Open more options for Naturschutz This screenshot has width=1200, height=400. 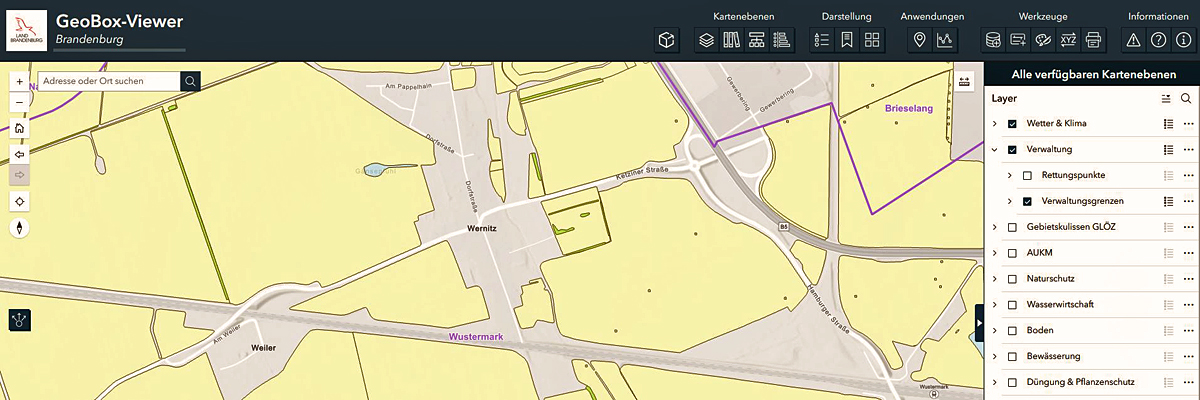coord(1188,279)
